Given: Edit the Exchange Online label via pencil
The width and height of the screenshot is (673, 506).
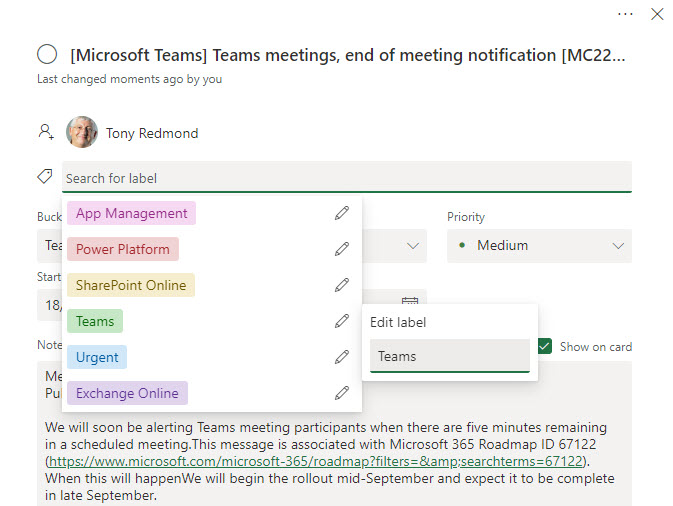Looking at the screenshot, I should point(342,393).
